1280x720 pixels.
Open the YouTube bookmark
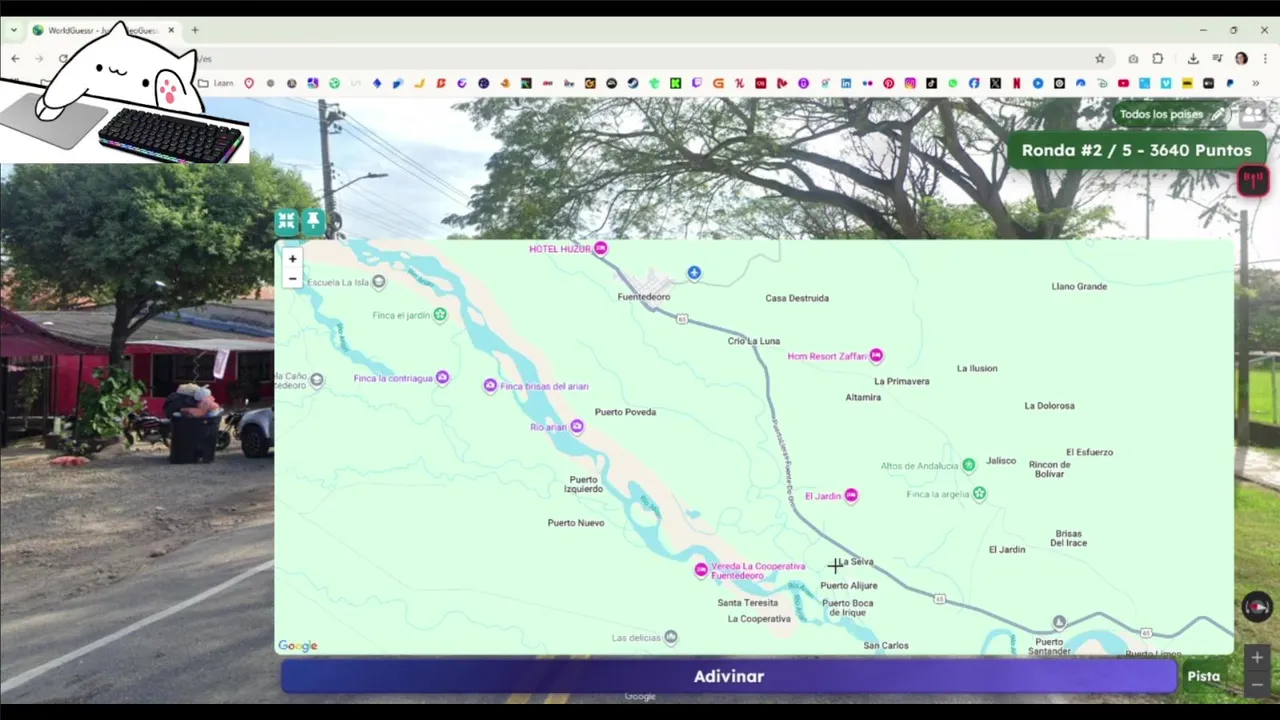pyautogui.click(x=1123, y=83)
